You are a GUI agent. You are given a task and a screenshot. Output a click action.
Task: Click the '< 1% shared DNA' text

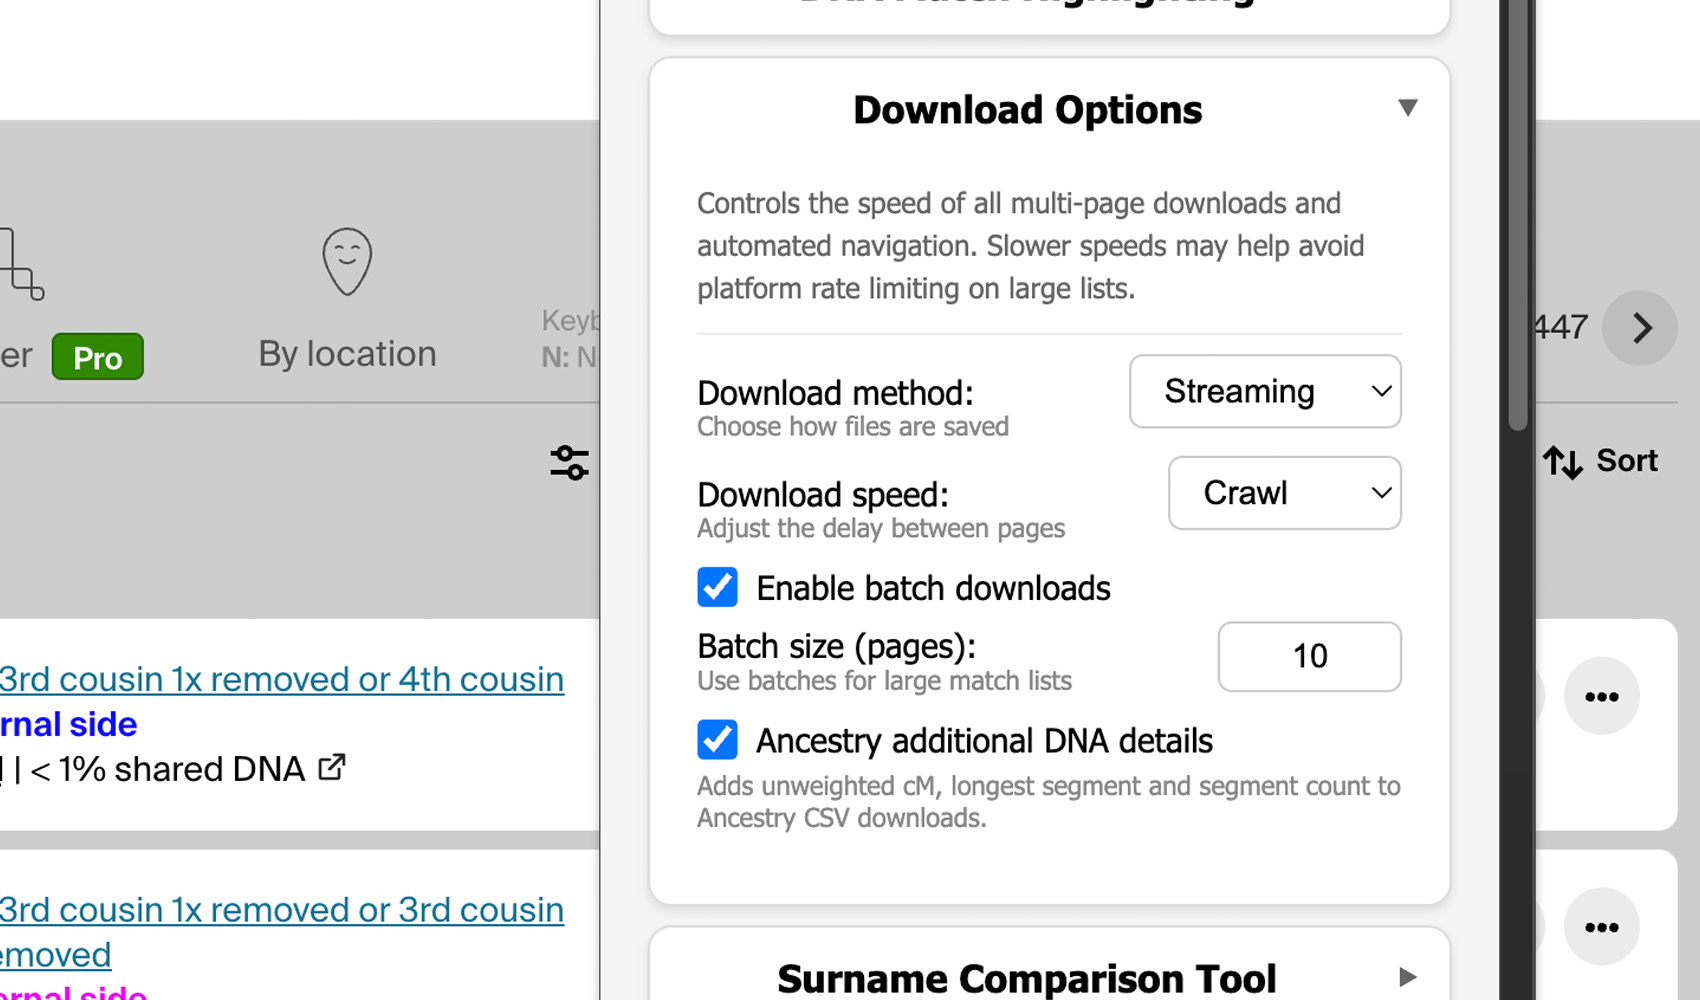[x=167, y=769]
